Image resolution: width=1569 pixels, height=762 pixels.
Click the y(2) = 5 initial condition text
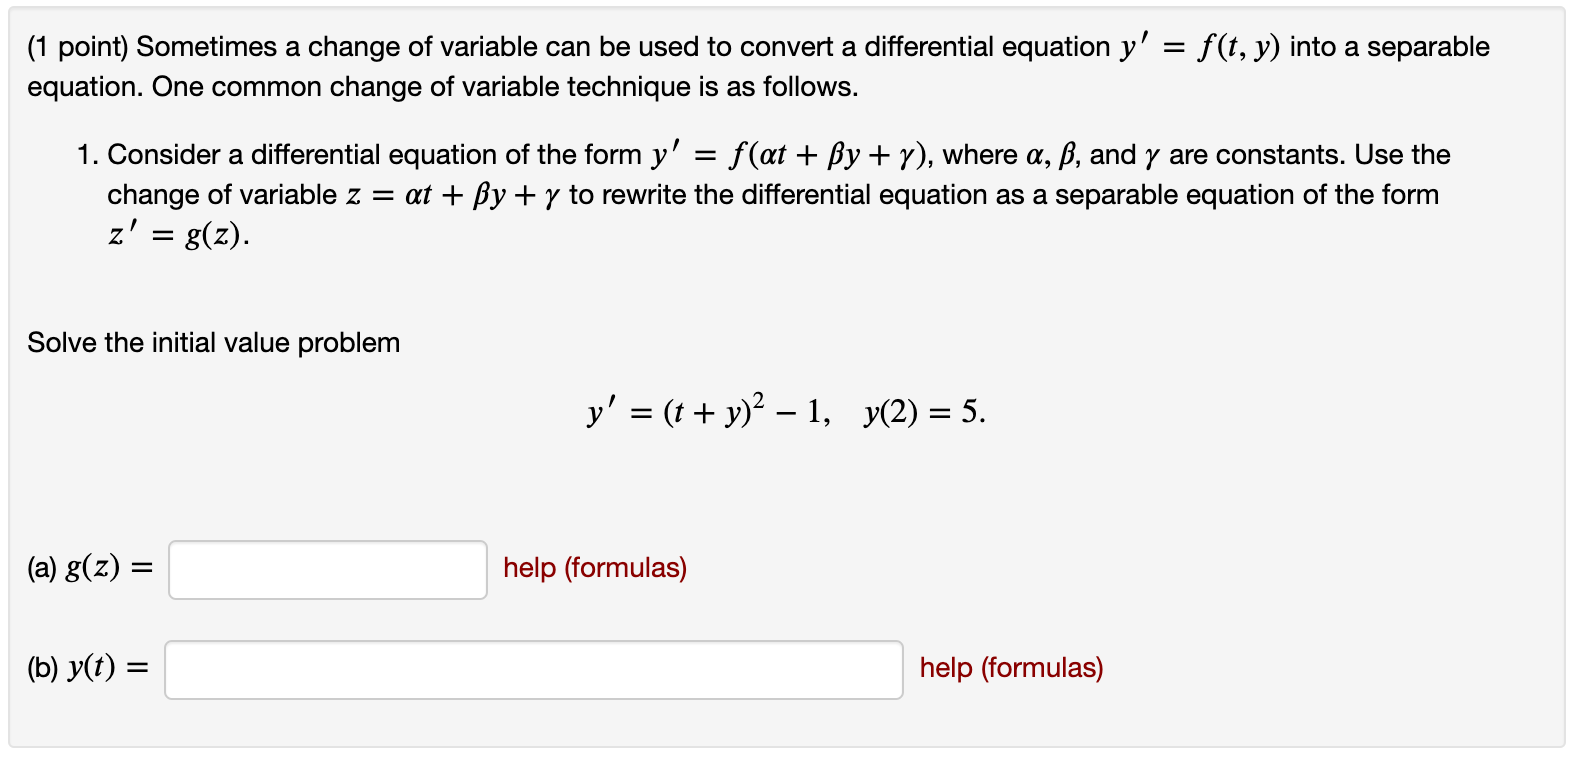[920, 412]
